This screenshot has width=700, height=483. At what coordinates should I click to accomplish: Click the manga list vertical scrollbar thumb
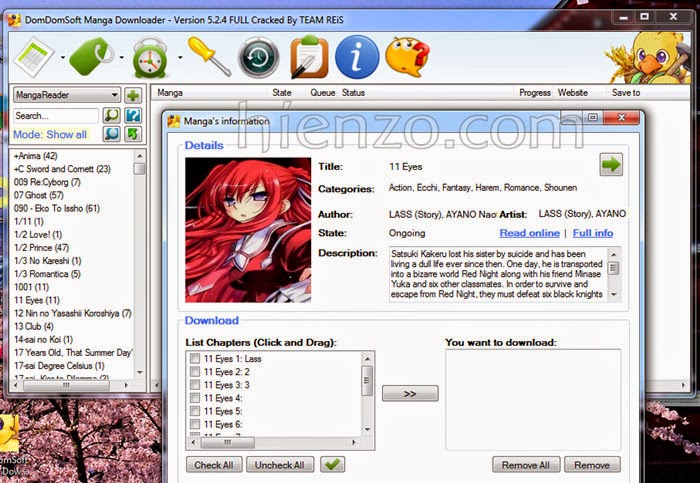[140, 169]
